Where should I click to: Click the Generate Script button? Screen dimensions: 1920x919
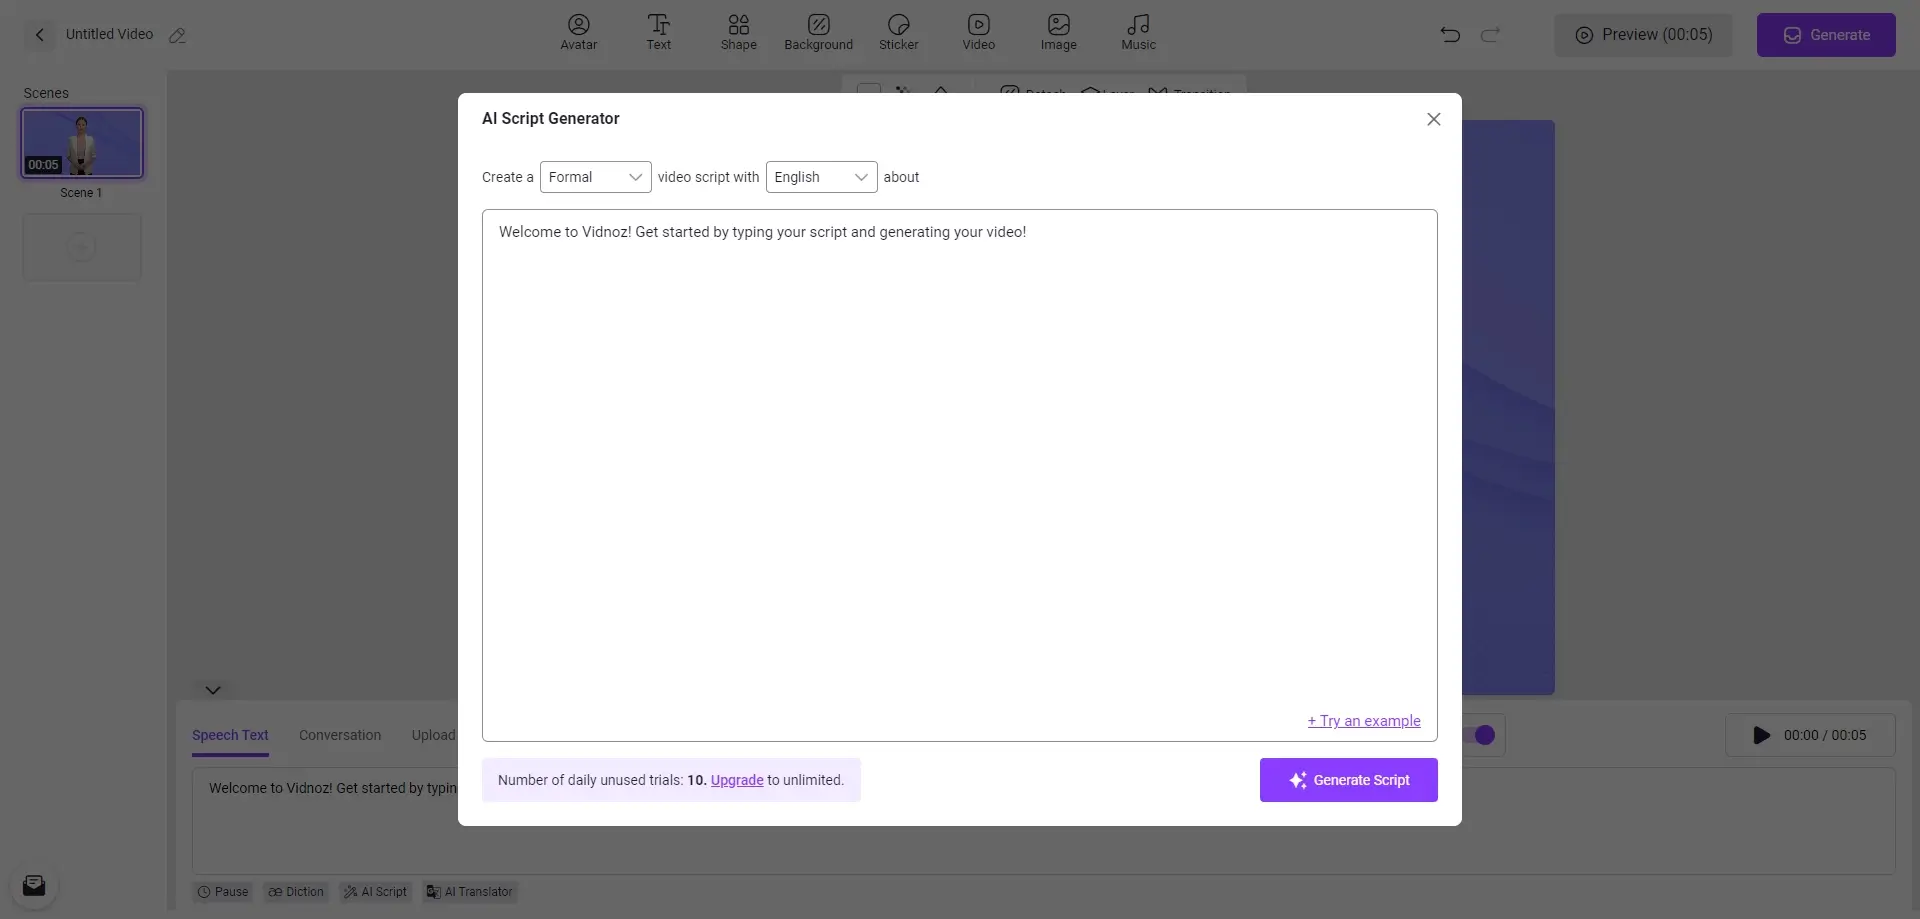point(1348,780)
